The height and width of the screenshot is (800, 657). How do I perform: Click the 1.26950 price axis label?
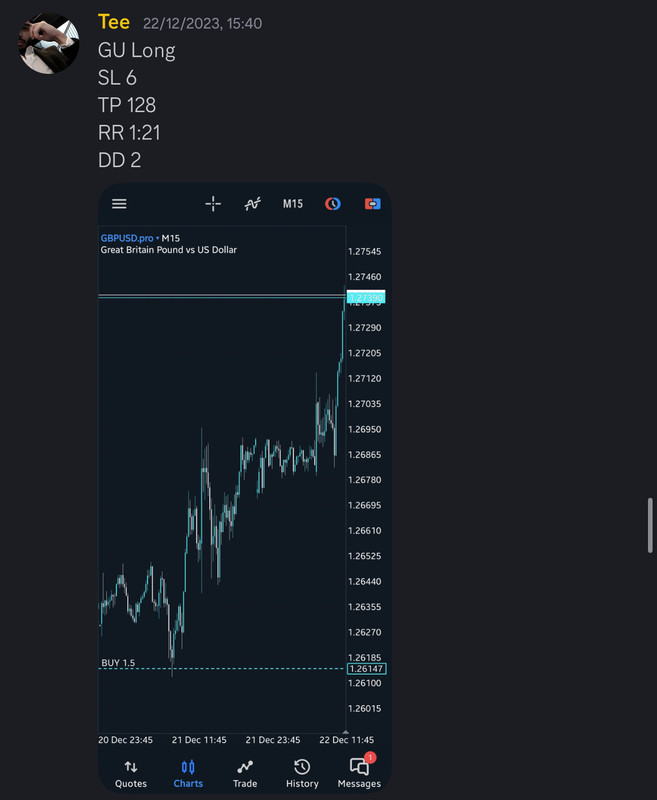pyautogui.click(x=364, y=430)
